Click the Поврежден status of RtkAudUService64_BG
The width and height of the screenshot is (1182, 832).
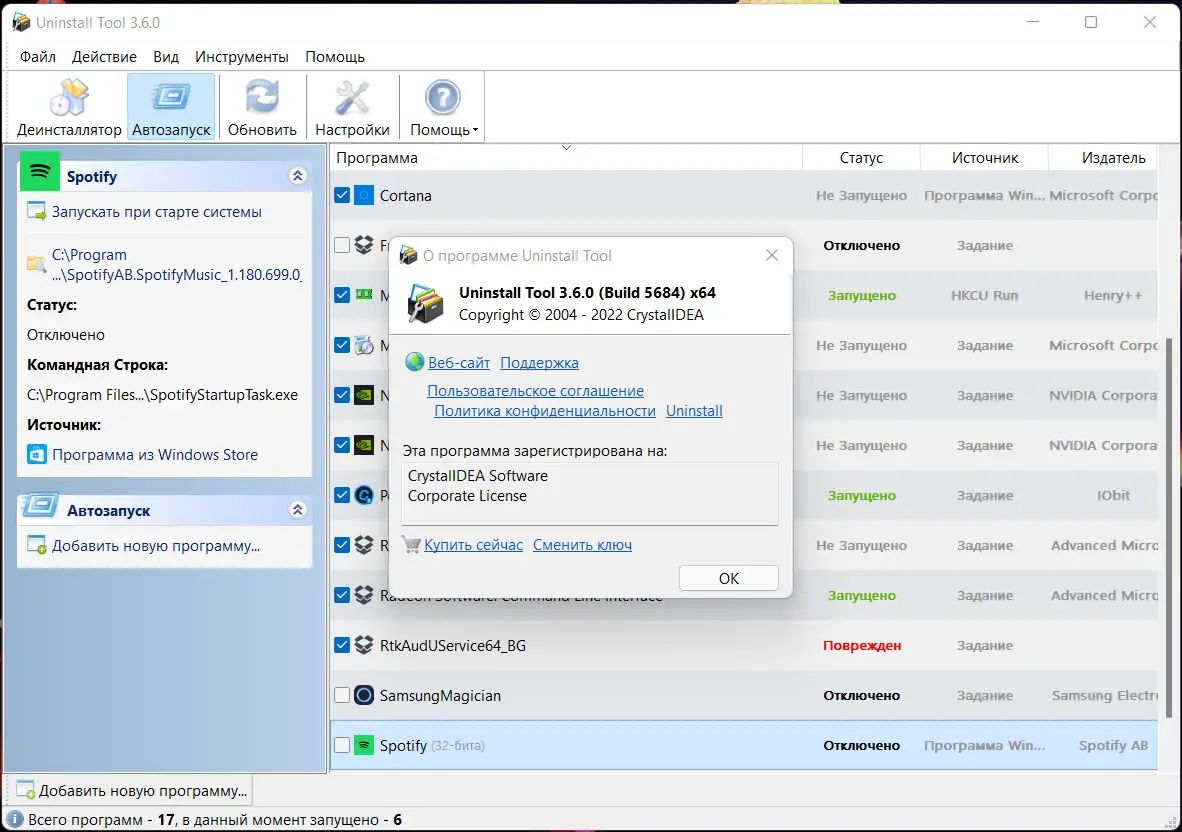[x=862, y=645]
